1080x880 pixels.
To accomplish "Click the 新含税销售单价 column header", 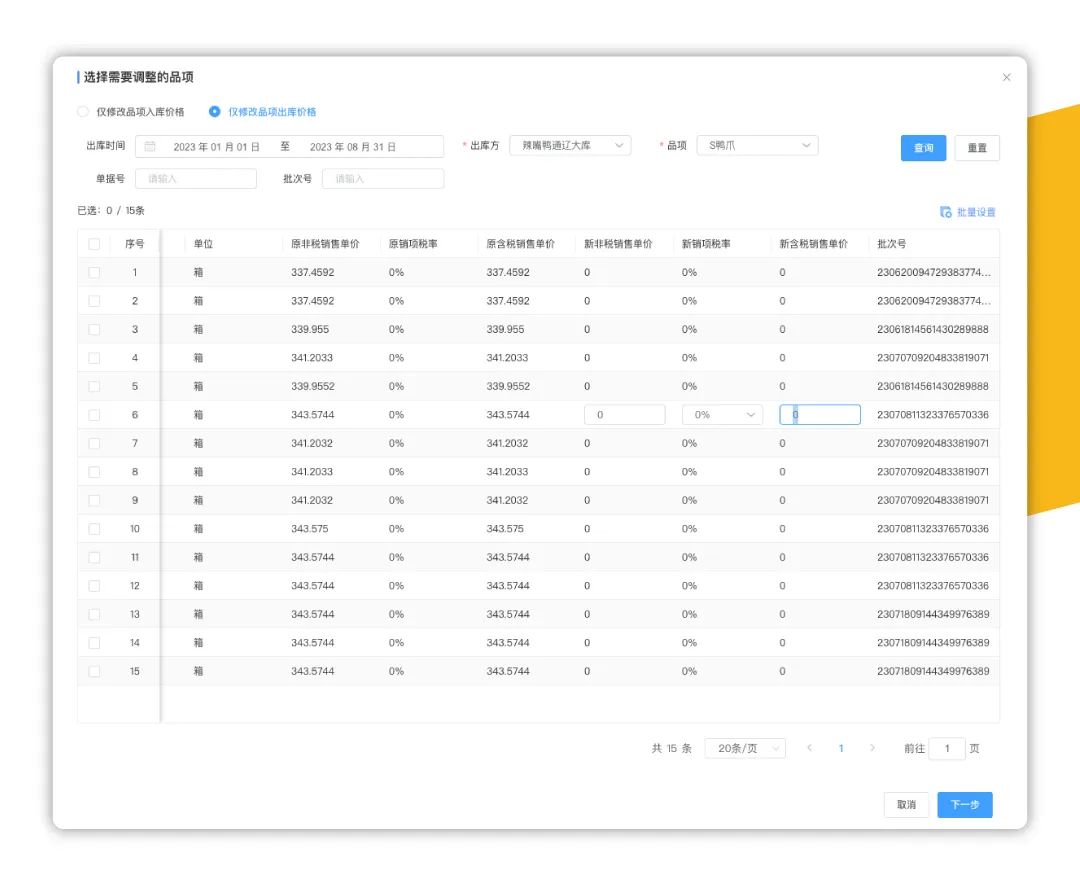I will point(813,244).
